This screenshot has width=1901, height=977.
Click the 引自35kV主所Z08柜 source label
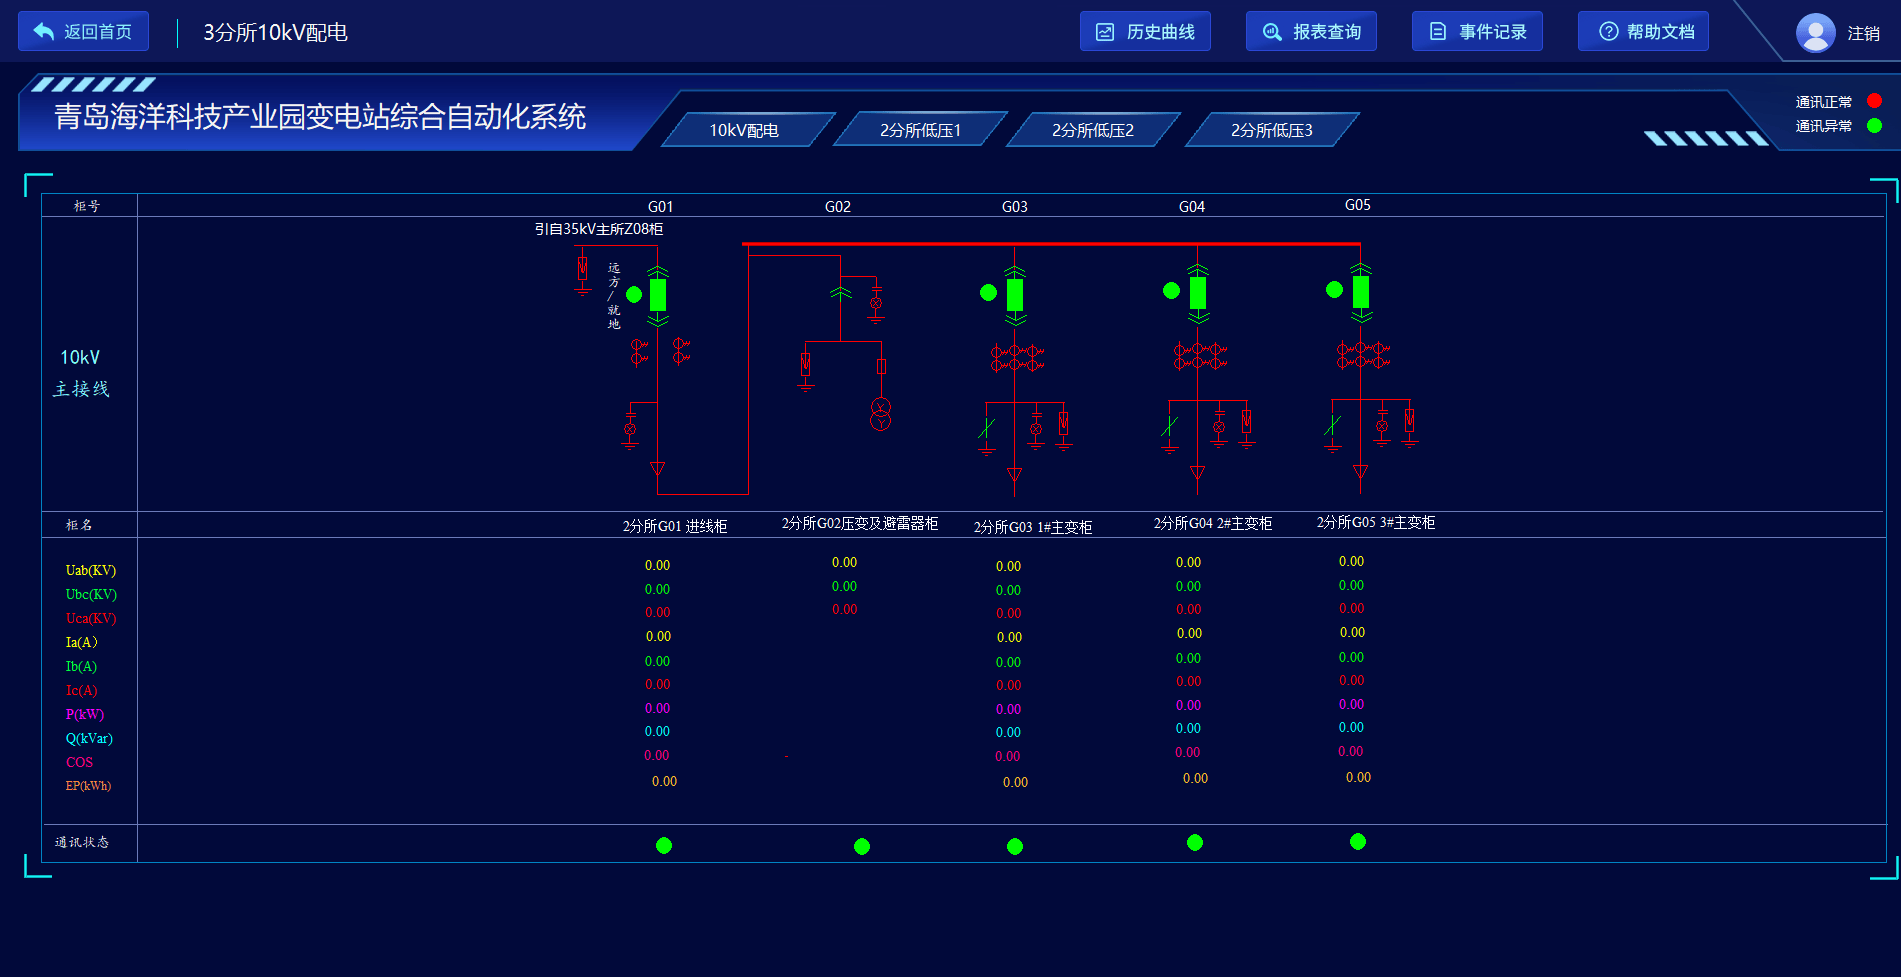point(599,229)
